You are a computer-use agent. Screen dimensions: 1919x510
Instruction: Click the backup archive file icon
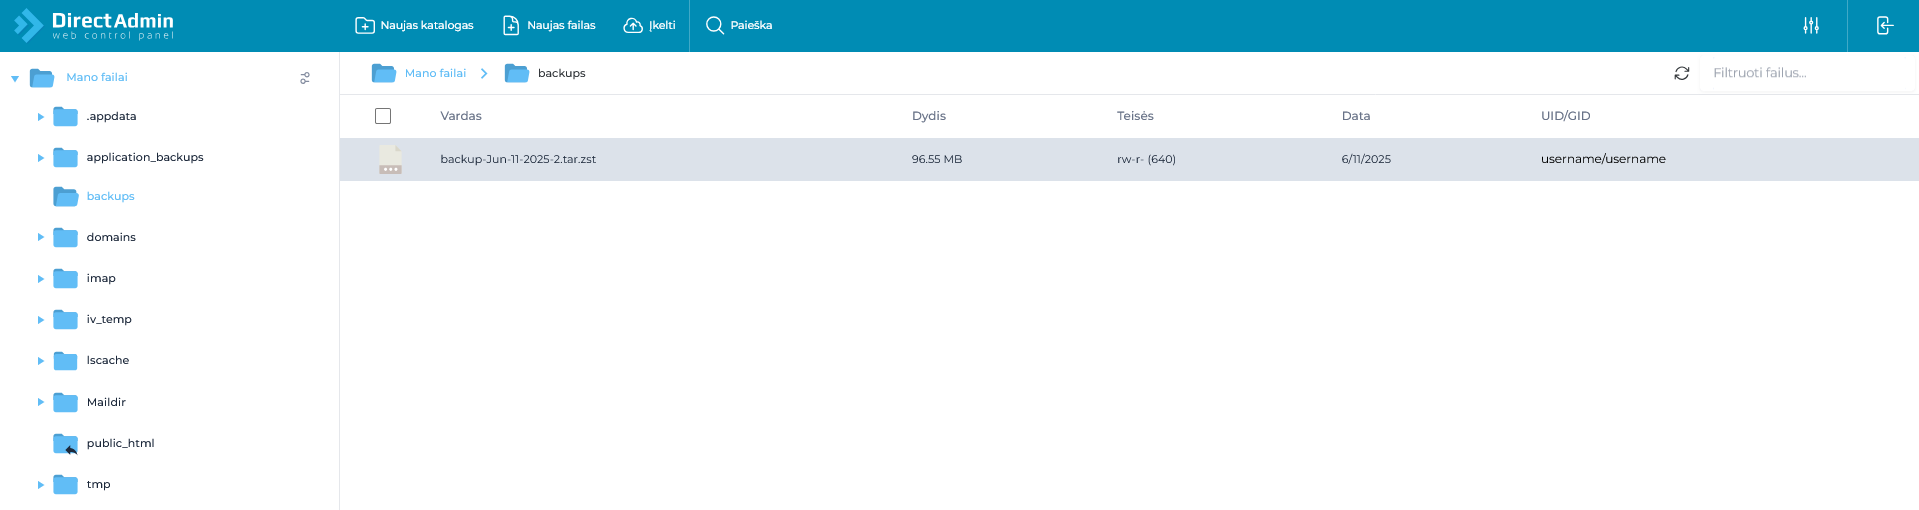[391, 159]
